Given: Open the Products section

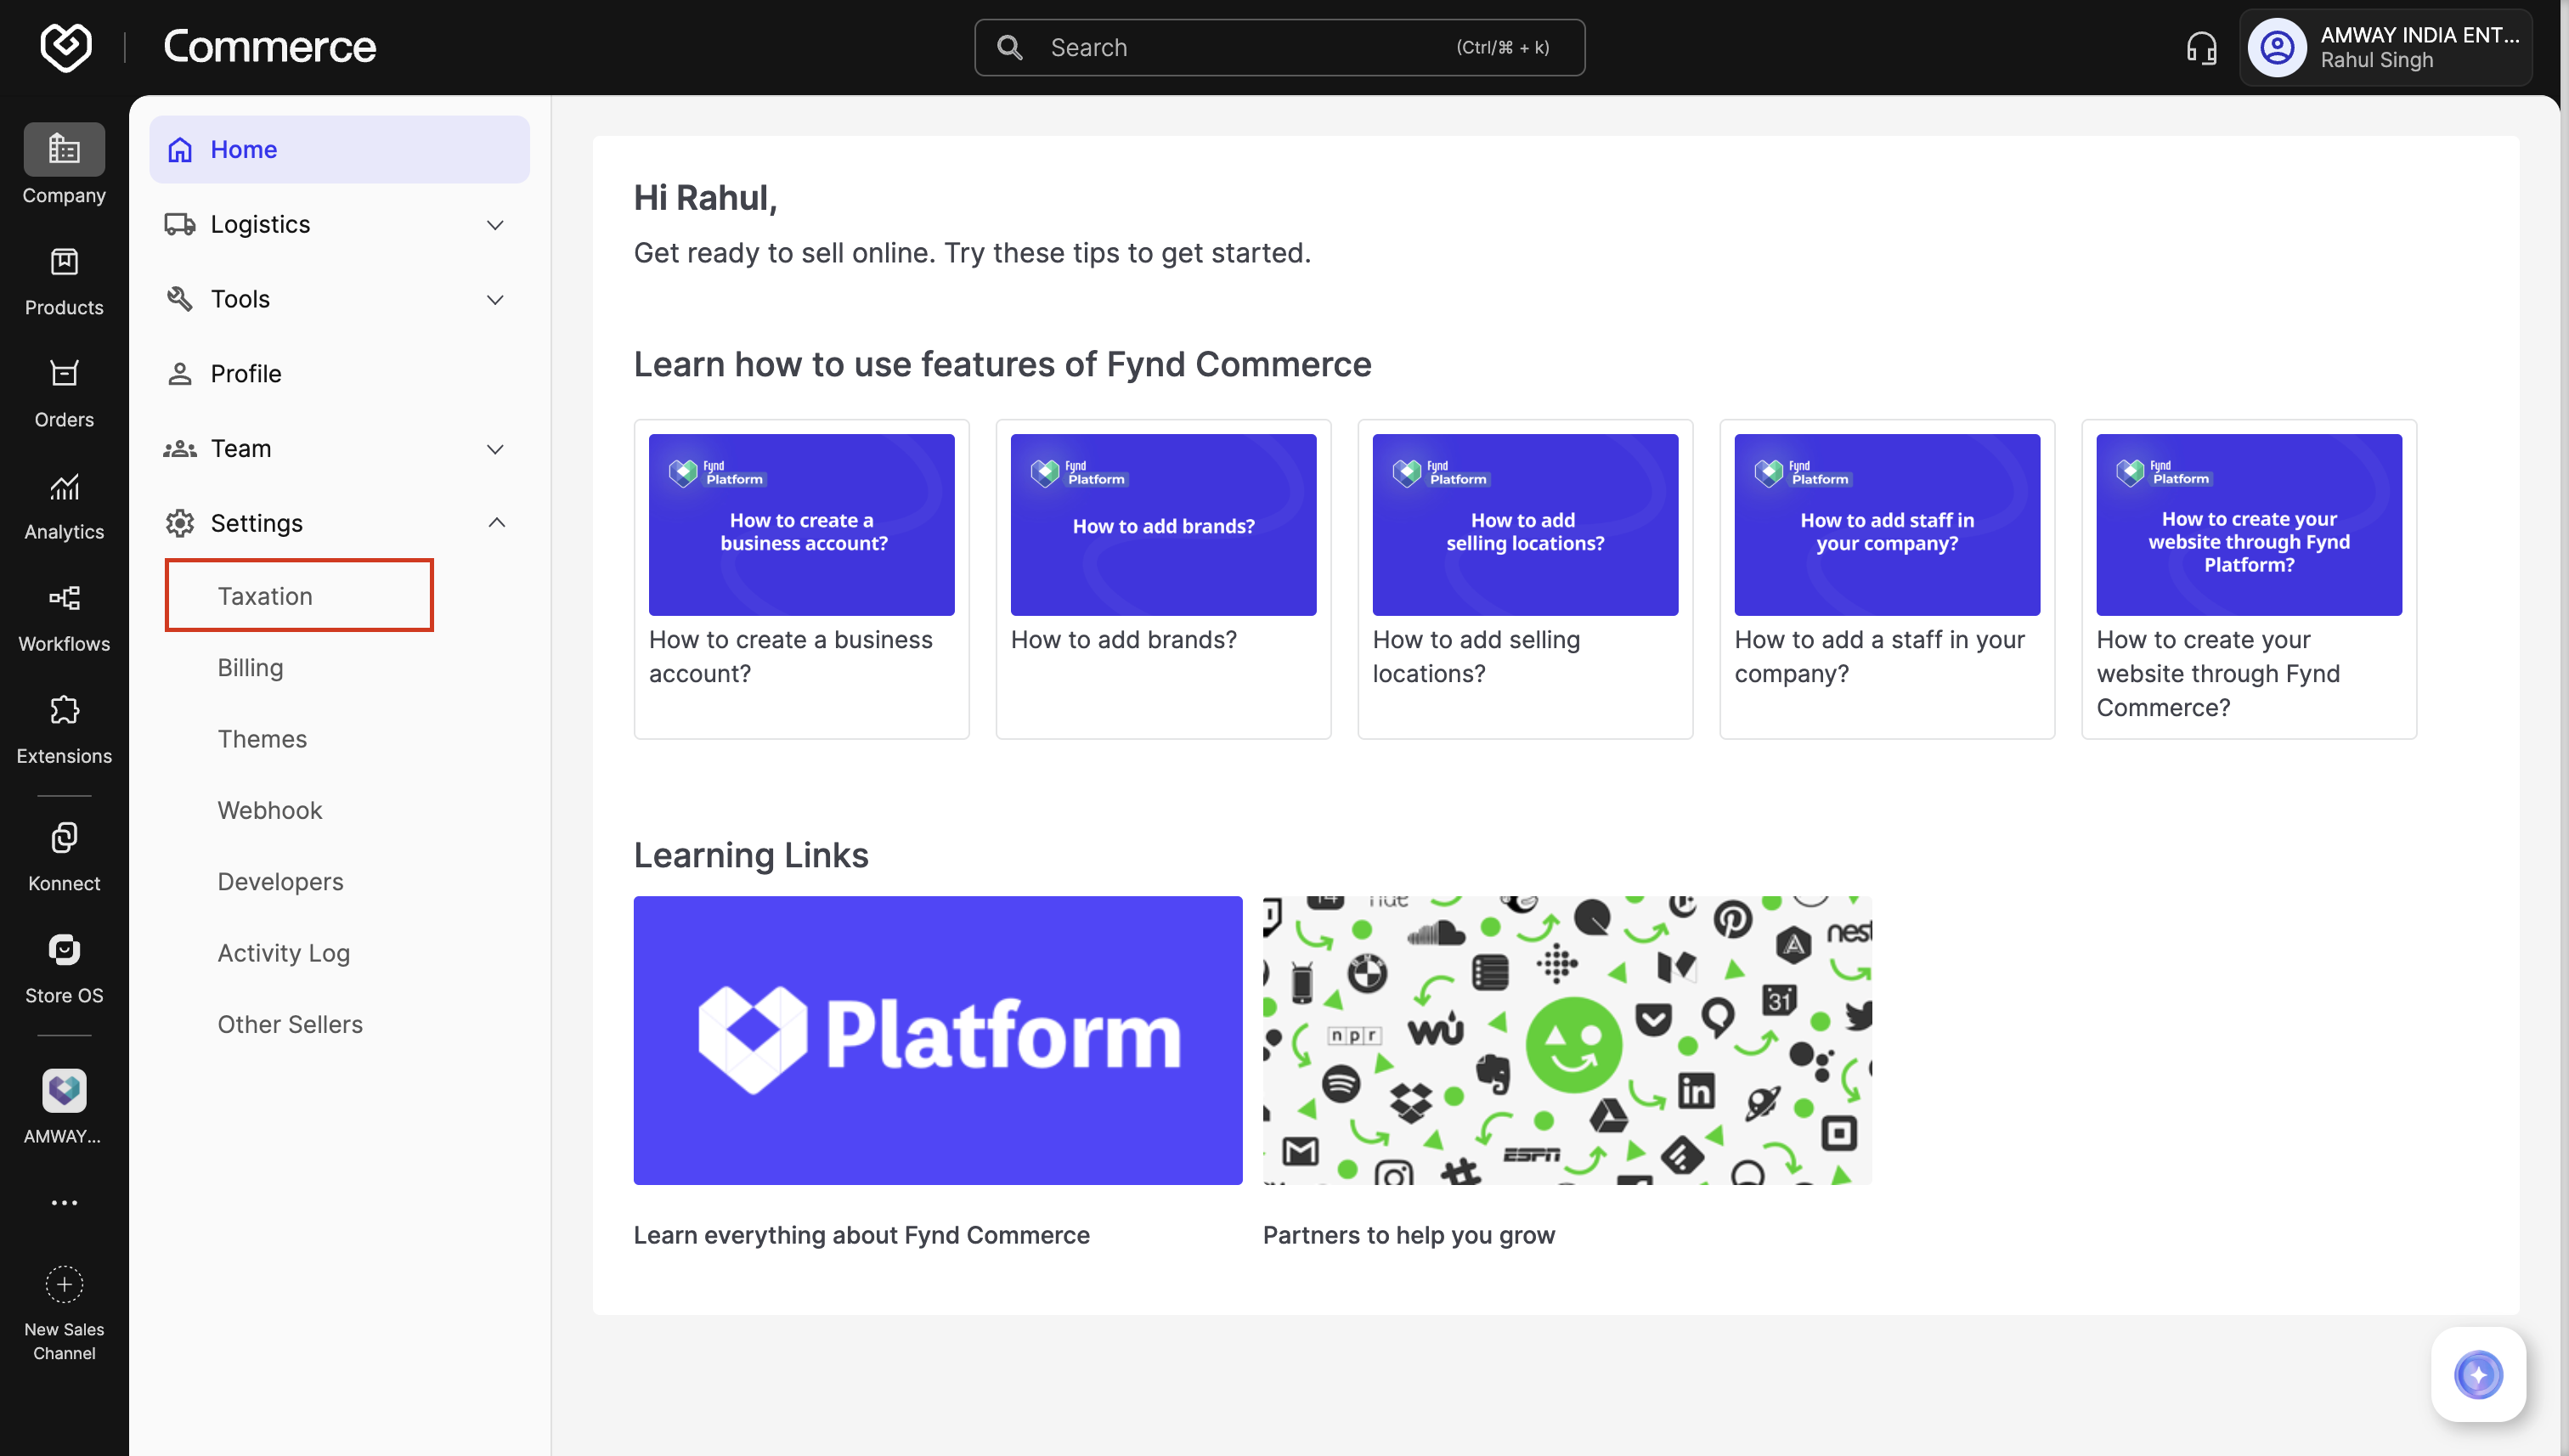Looking at the screenshot, I should coord(64,282).
